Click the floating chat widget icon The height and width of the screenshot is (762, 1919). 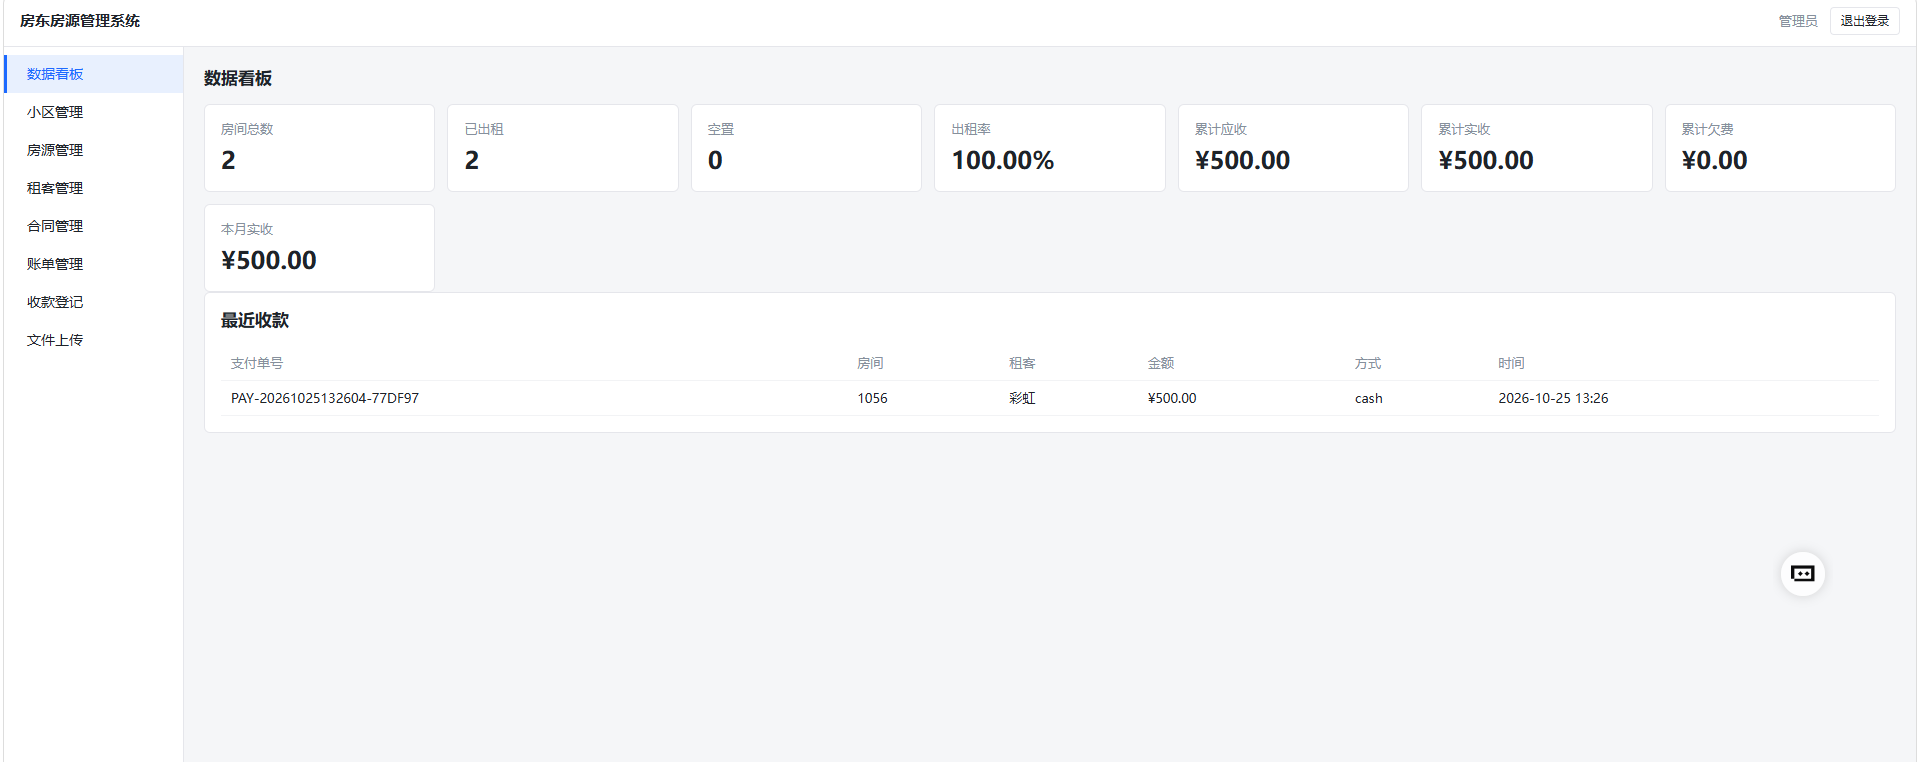[1802, 574]
